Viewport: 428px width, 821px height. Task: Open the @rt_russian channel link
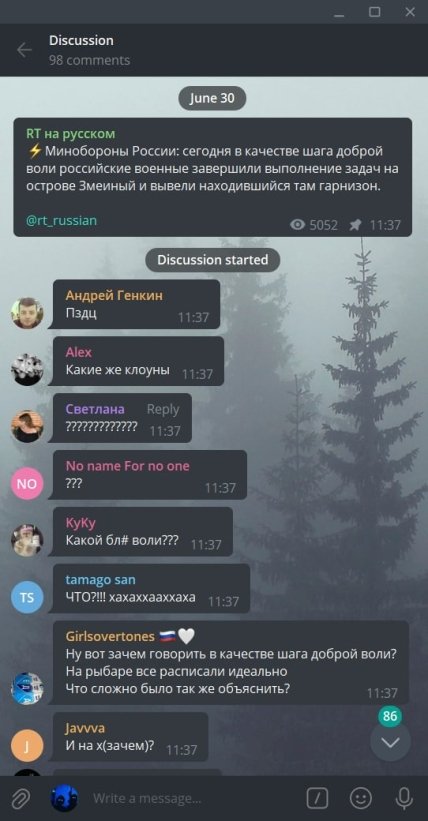pyautogui.click(x=61, y=220)
